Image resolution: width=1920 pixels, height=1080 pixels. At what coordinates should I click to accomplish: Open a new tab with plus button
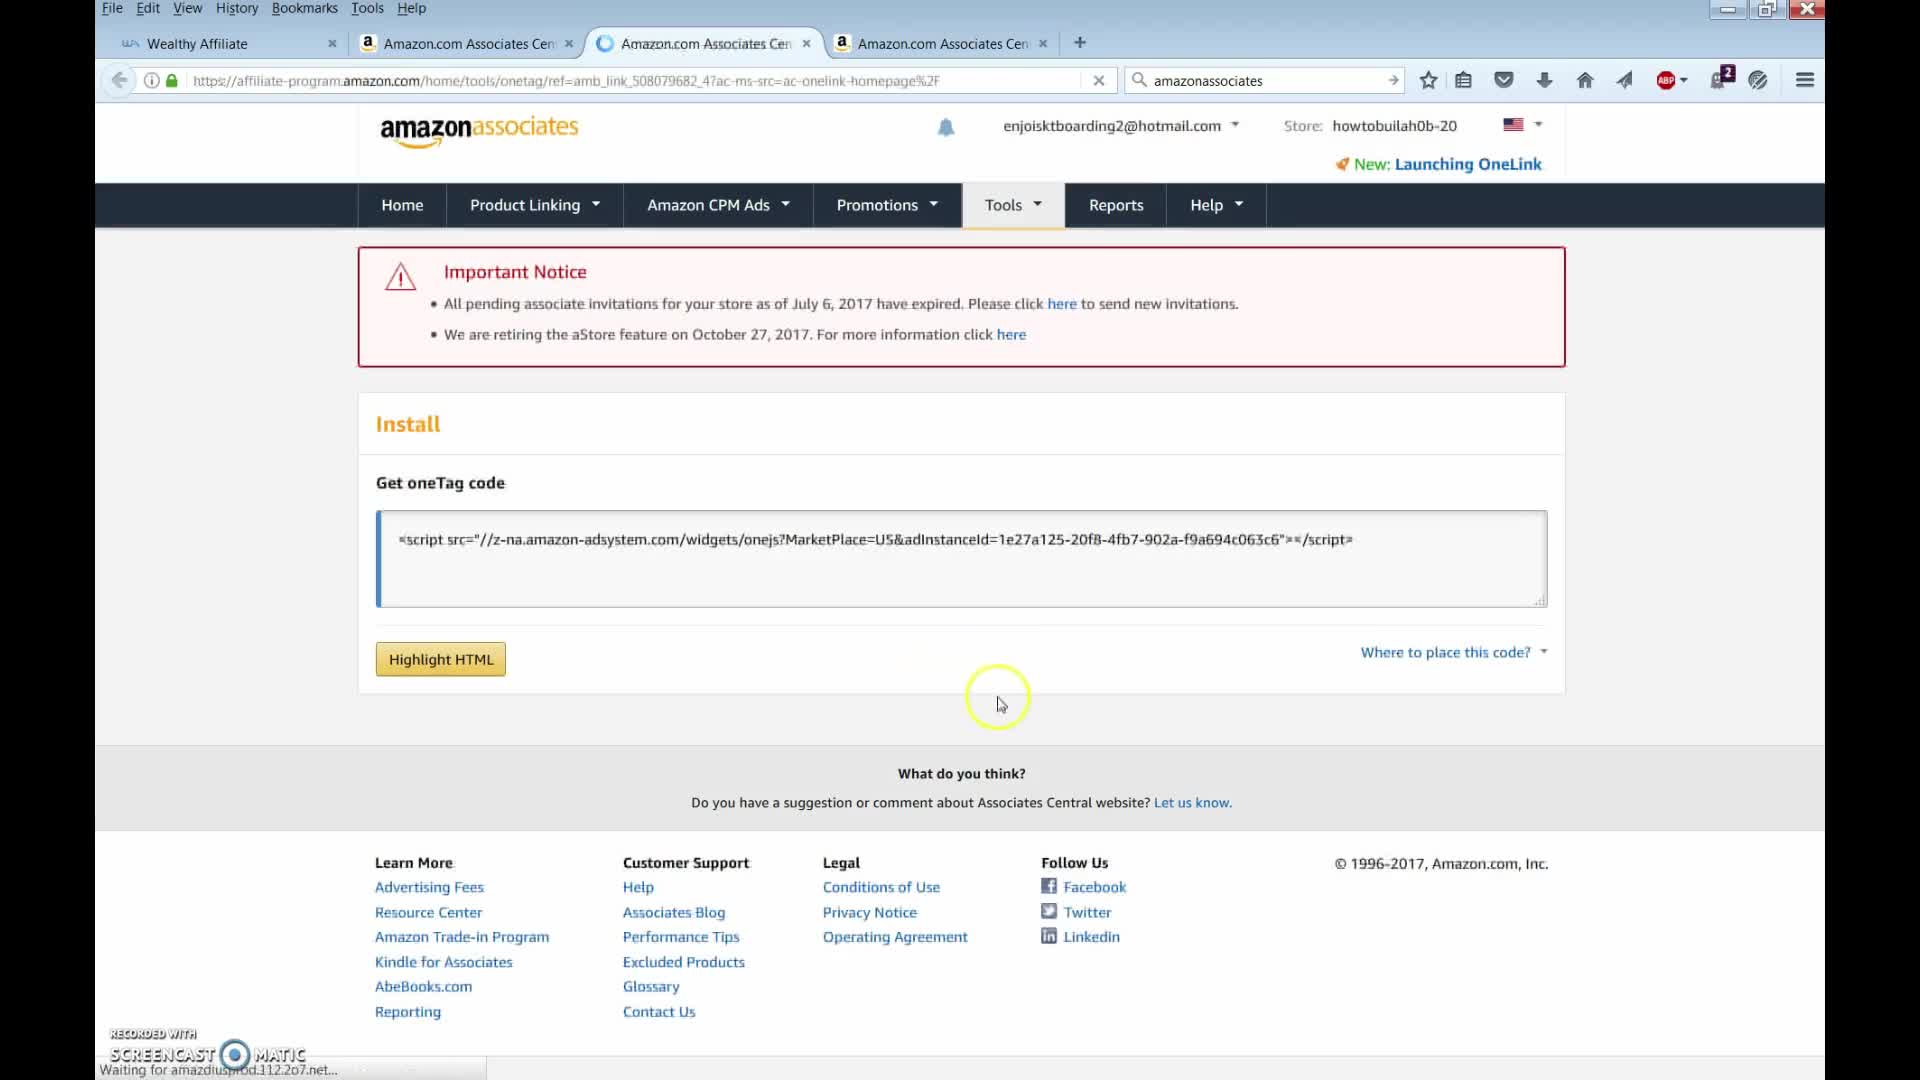pyautogui.click(x=1080, y=43)
